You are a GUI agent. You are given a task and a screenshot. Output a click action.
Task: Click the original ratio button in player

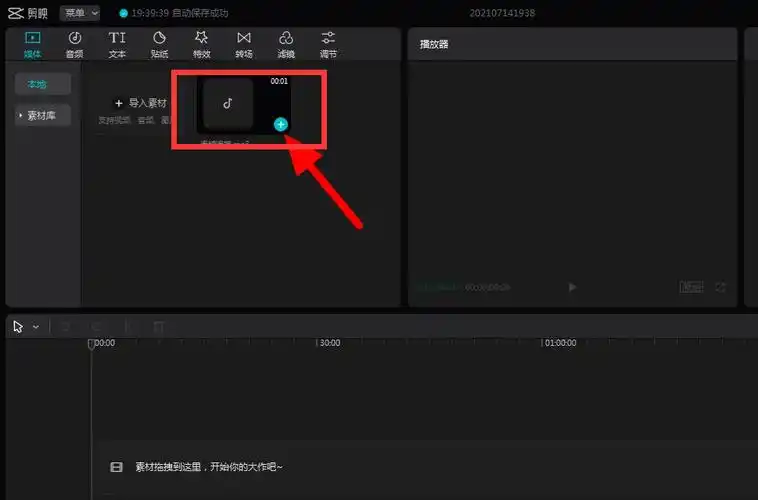(691, 287)
